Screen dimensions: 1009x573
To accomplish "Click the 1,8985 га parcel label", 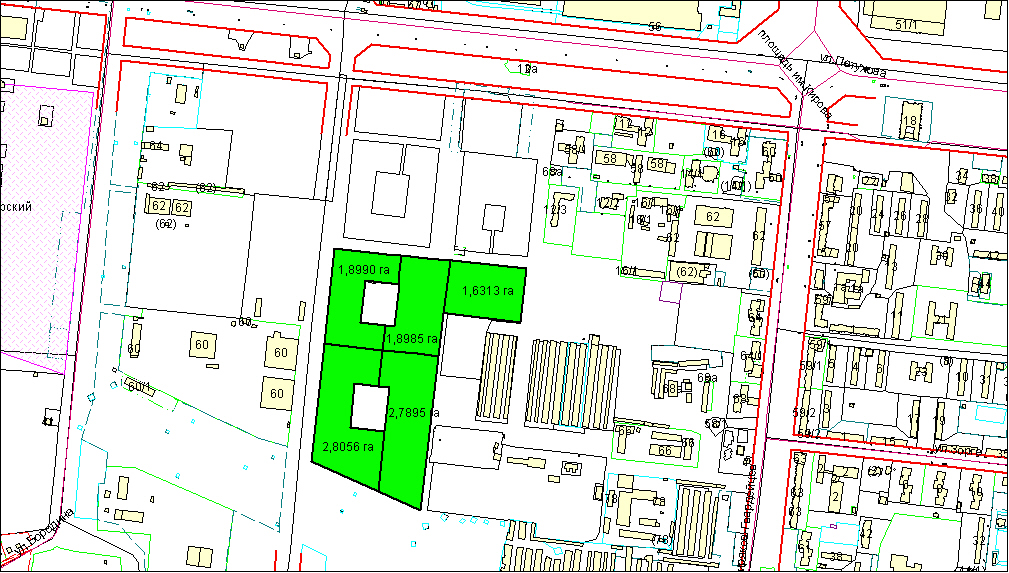I will pyautogui.click(x=412, y=338).
